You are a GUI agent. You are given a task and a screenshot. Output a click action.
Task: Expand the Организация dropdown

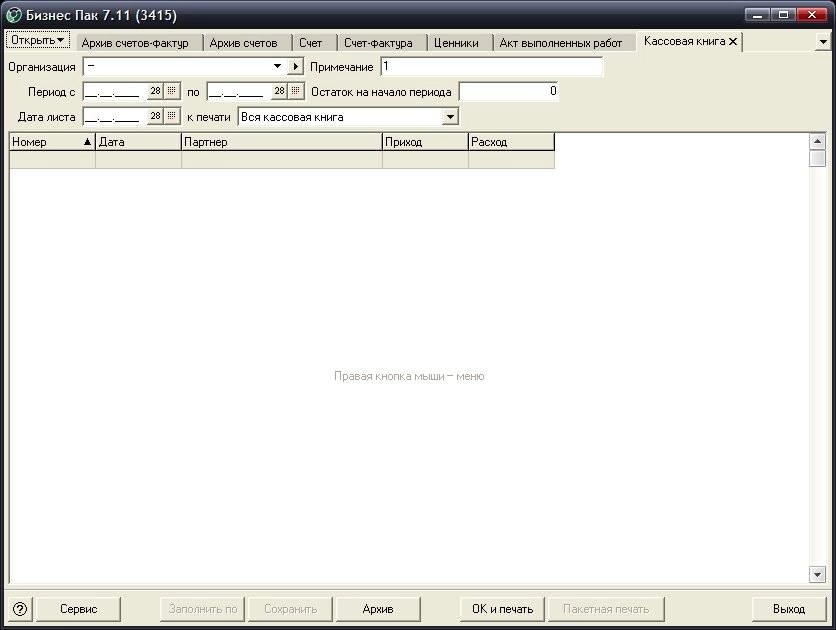tap(277, 66)
